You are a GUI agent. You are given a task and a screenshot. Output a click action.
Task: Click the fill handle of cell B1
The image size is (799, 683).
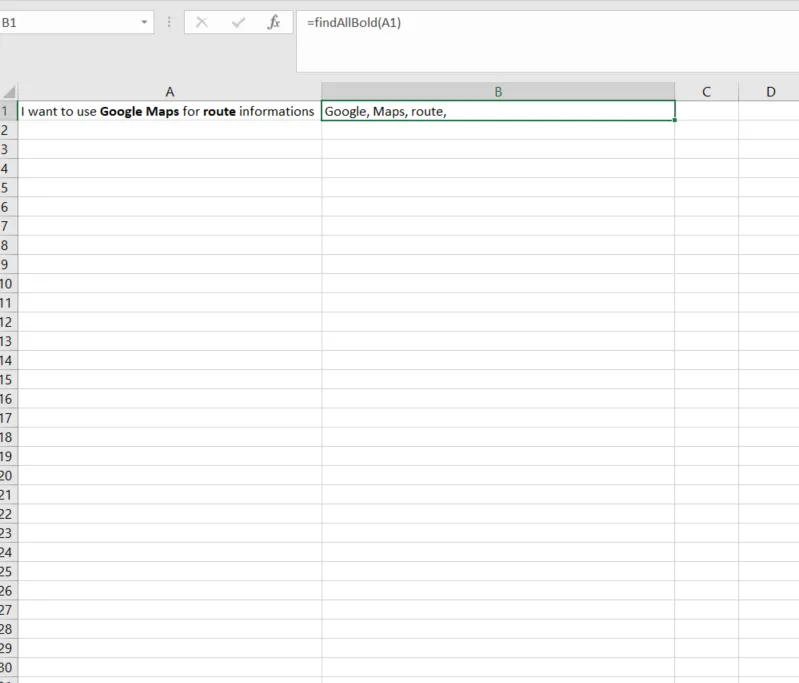(x=675, y=120)
